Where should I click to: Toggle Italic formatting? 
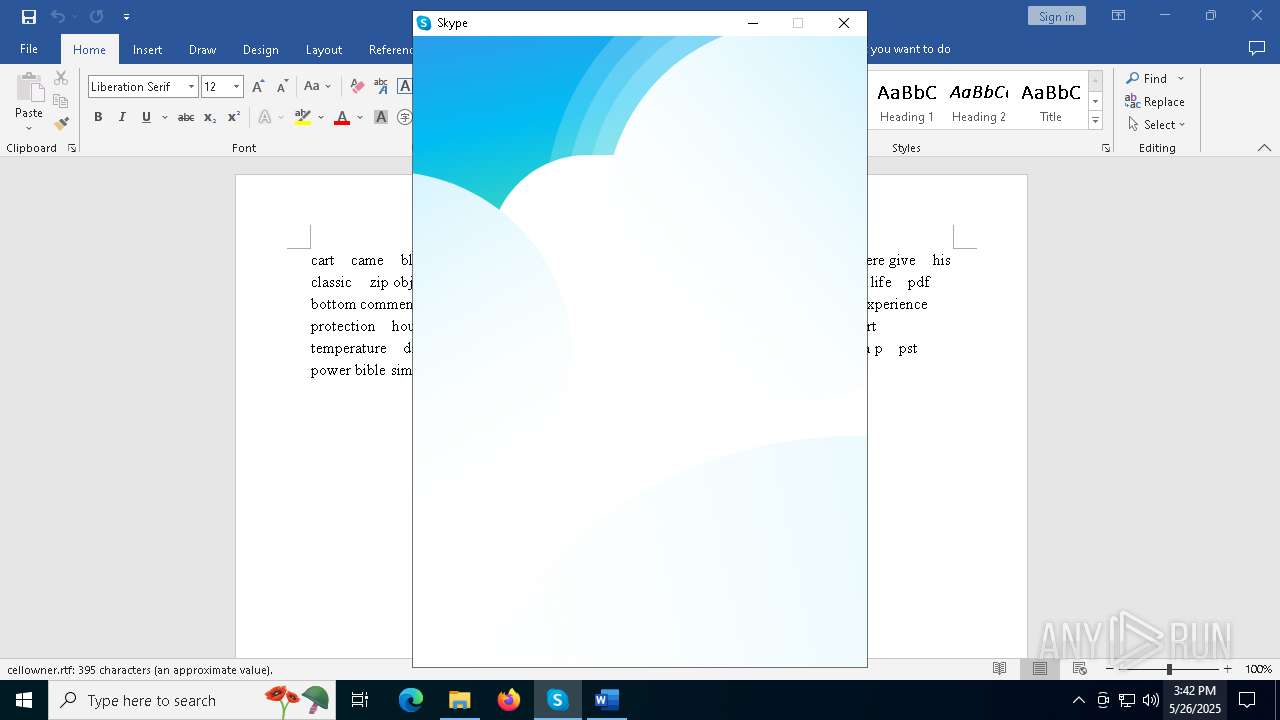122,117
